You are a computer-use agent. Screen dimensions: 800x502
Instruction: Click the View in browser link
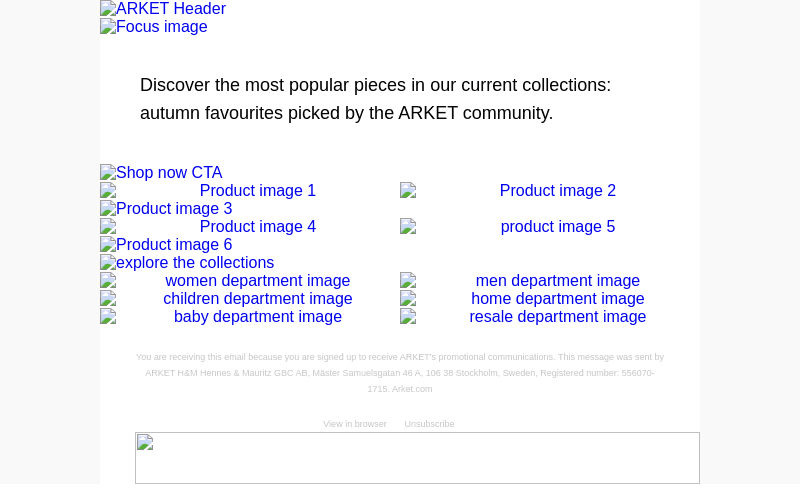pyautogui.click(x=355, y=424)
